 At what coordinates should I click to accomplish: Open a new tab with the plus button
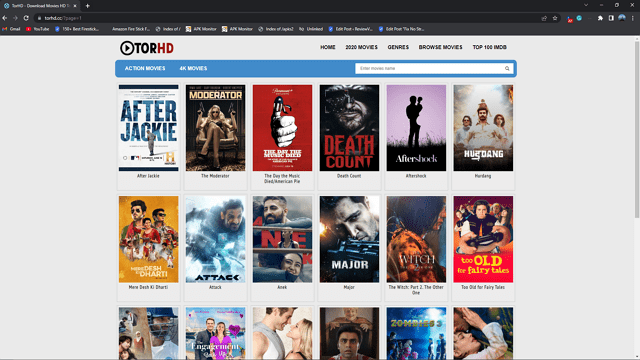(87, 6)
